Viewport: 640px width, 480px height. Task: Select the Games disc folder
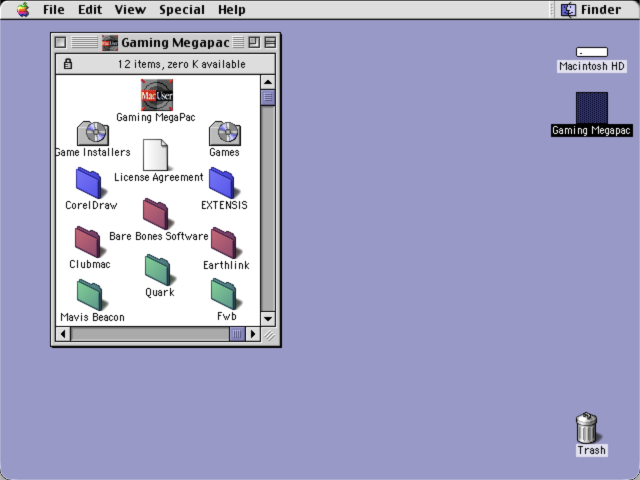(x=225, y=133)
